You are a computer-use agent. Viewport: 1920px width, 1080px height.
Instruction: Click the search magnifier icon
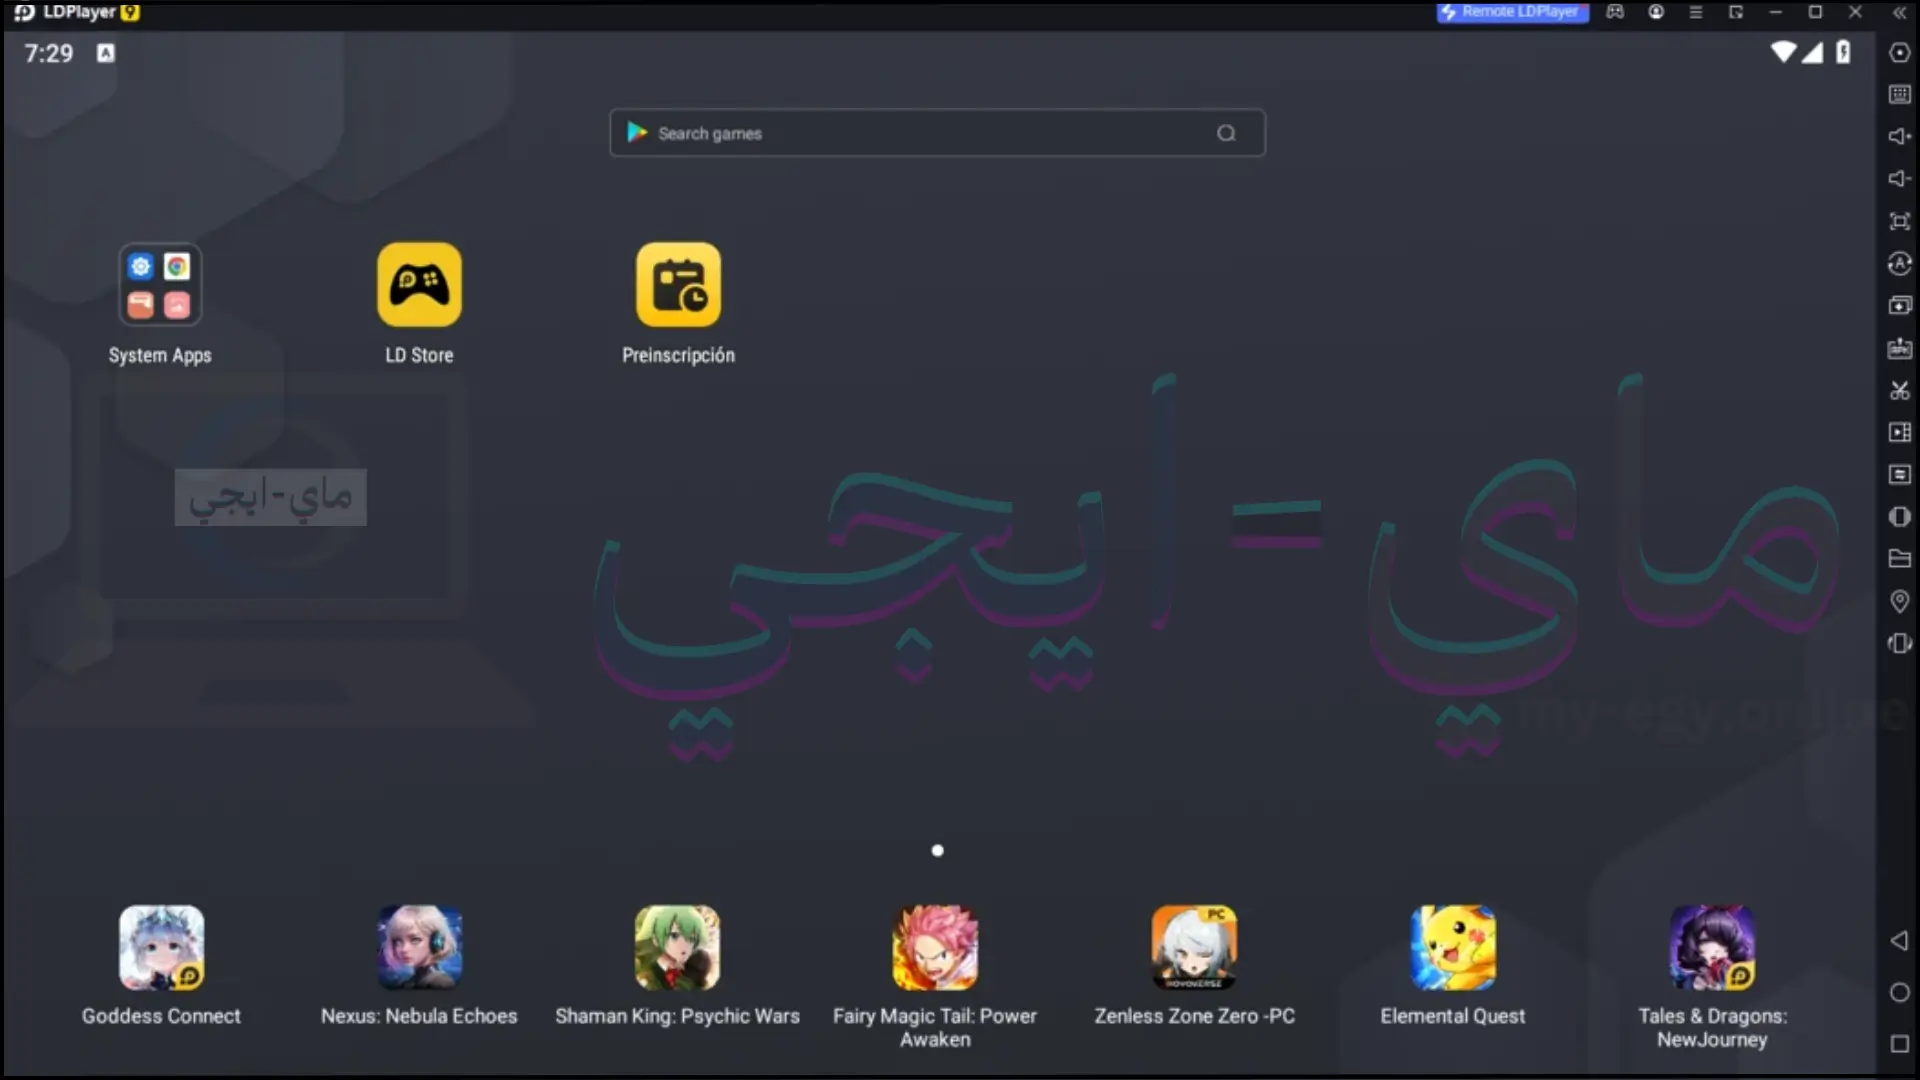click(1225, 132)
